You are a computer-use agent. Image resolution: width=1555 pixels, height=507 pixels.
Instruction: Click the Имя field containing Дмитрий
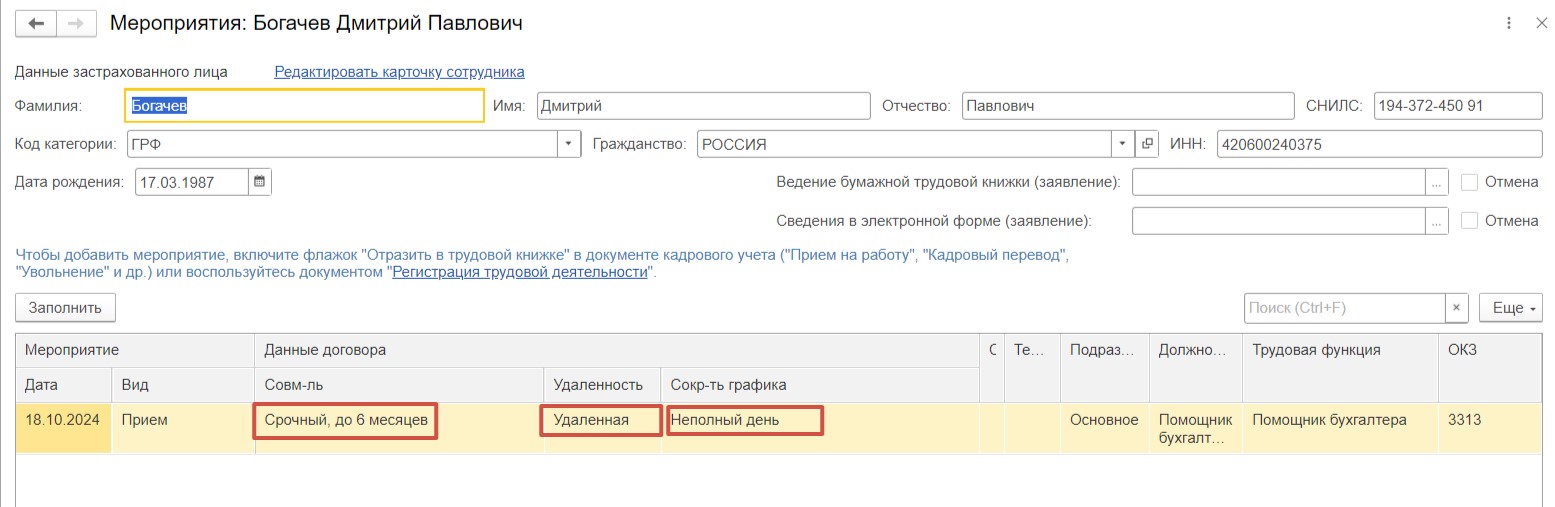tap(704, 106)
